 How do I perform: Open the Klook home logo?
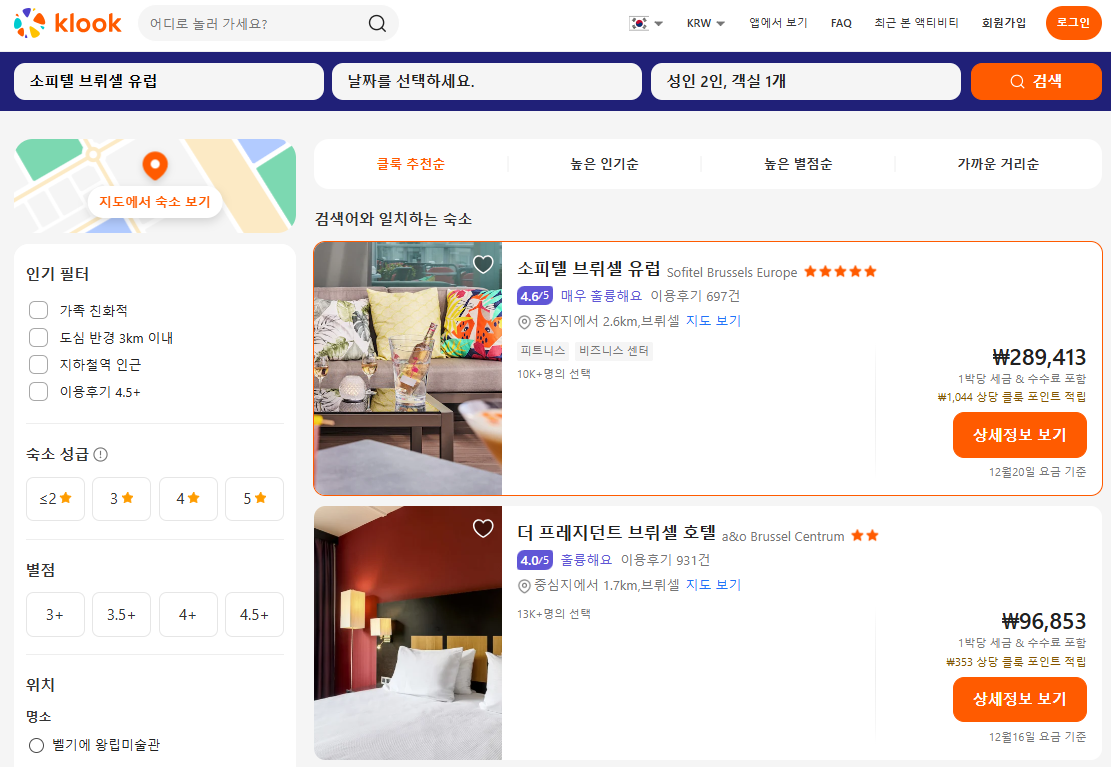67,23
